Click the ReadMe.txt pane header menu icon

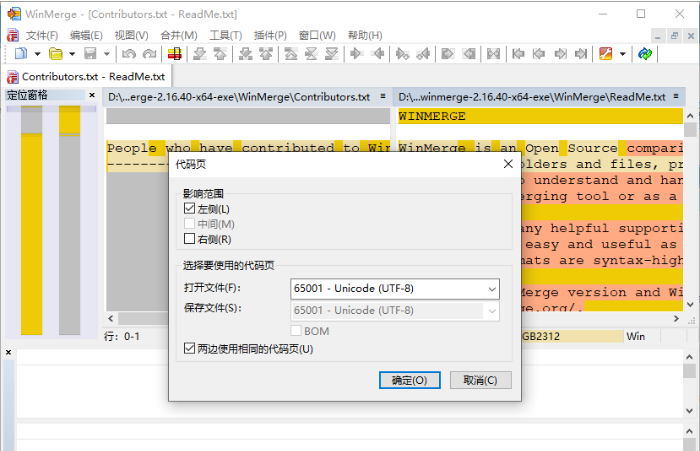coord(676,96)
